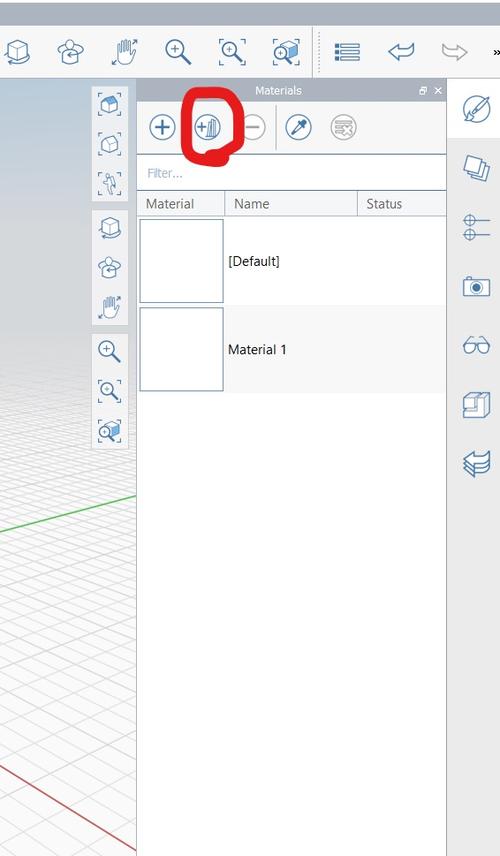Select Look Around in the horizontal main toolbar
The height and width of the screenshot is (856, 500).
point(70,52)
